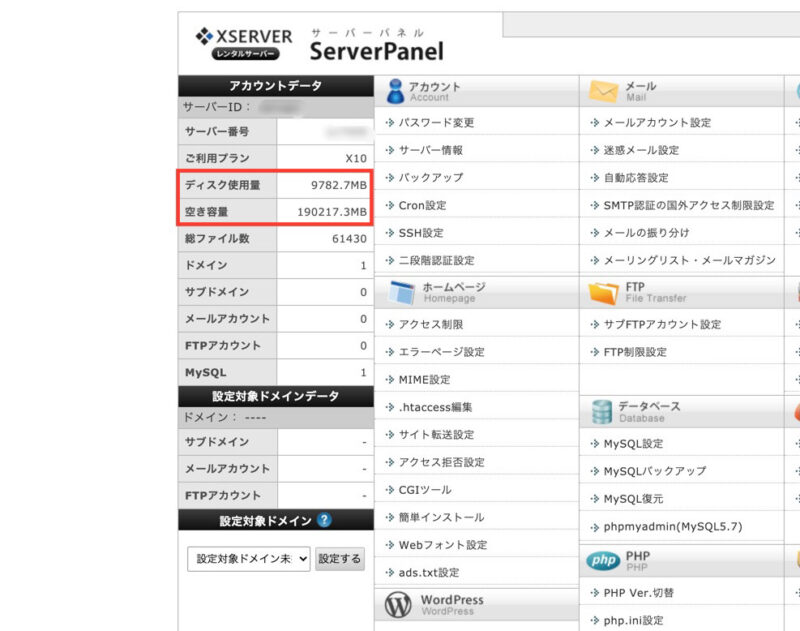Viewport: 800px width, 631px height.
Task: Open php.ini設定 link
Action: pos(633,620)
